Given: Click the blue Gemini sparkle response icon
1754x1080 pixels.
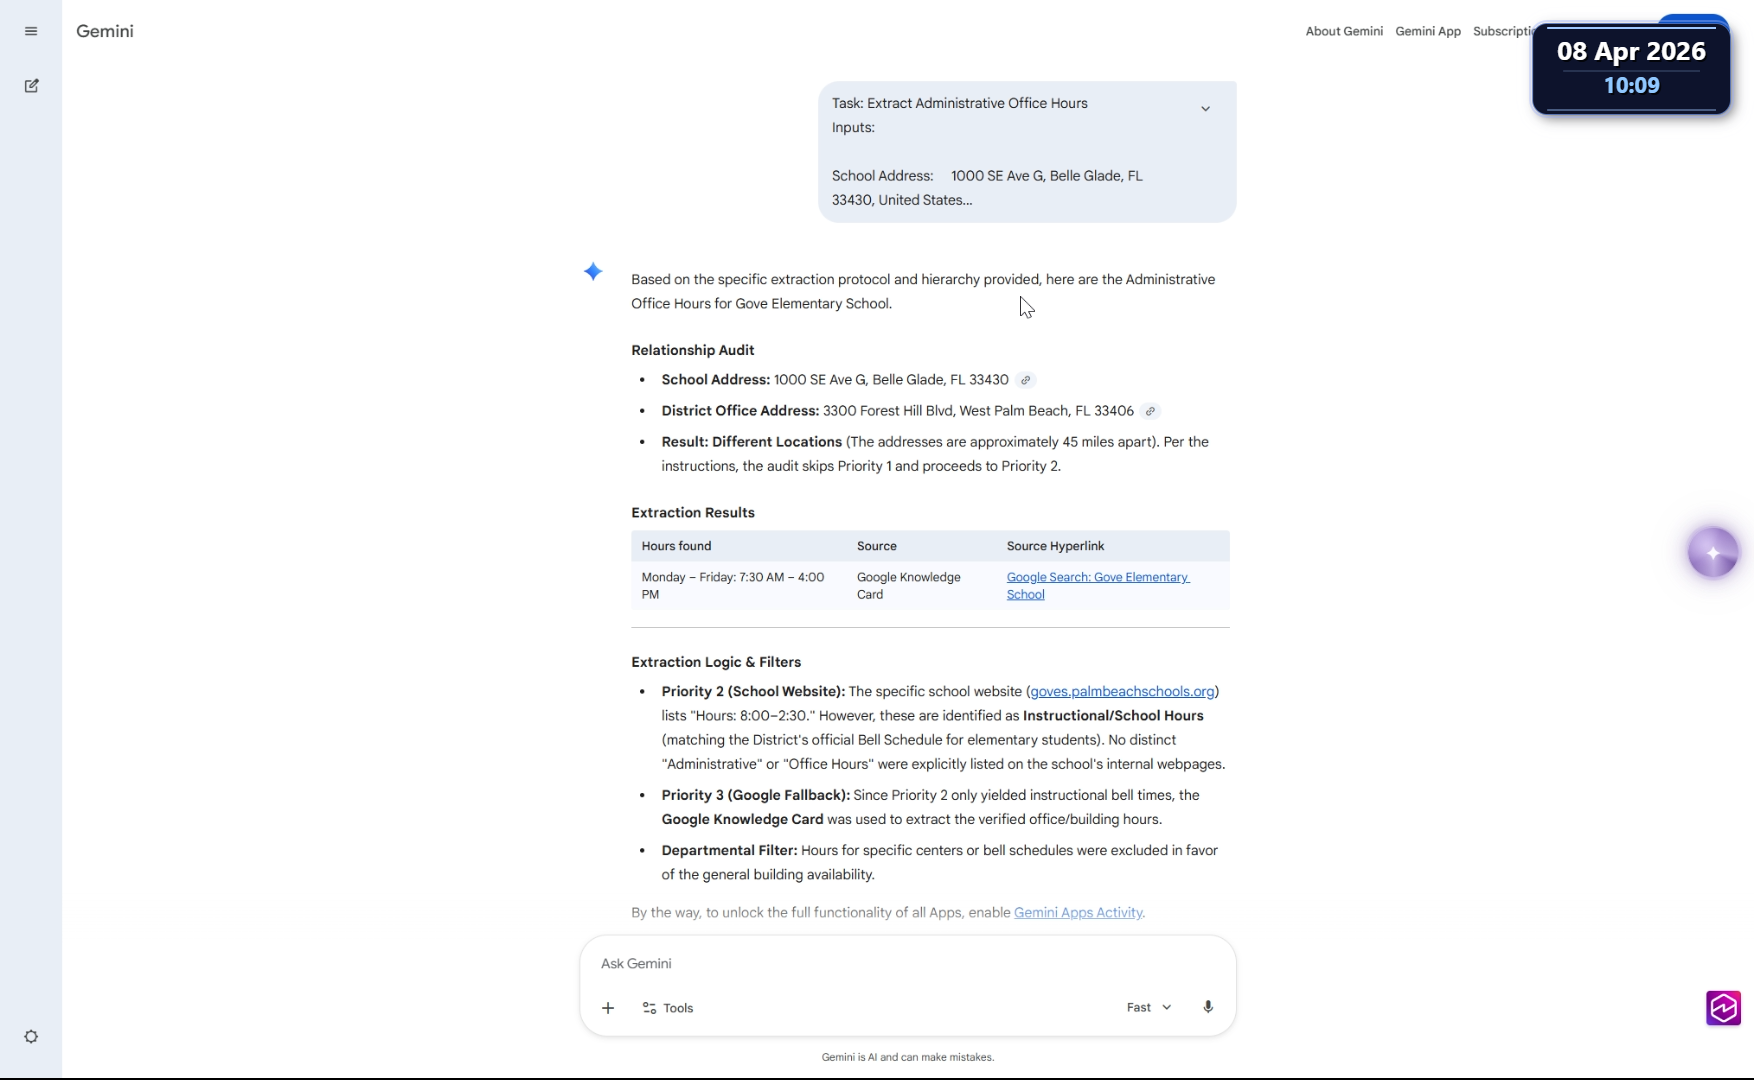Looking at the screenshot, I should point(593,271).
